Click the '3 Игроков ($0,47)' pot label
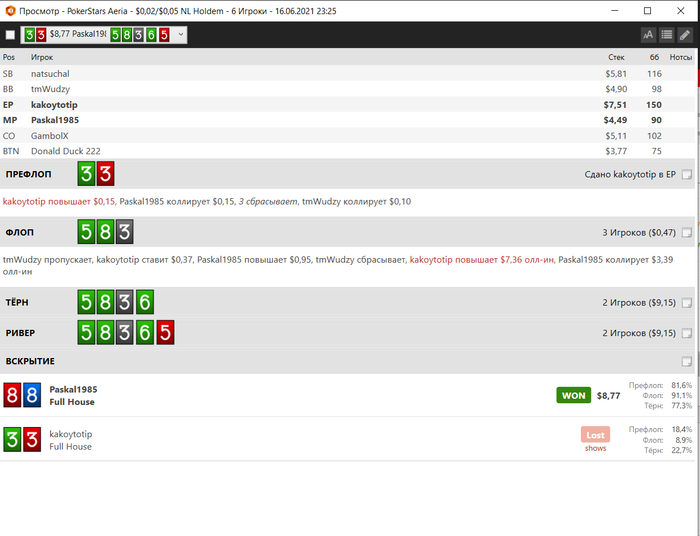The height and width of the screenshot is (536, 700). point(639,233)
